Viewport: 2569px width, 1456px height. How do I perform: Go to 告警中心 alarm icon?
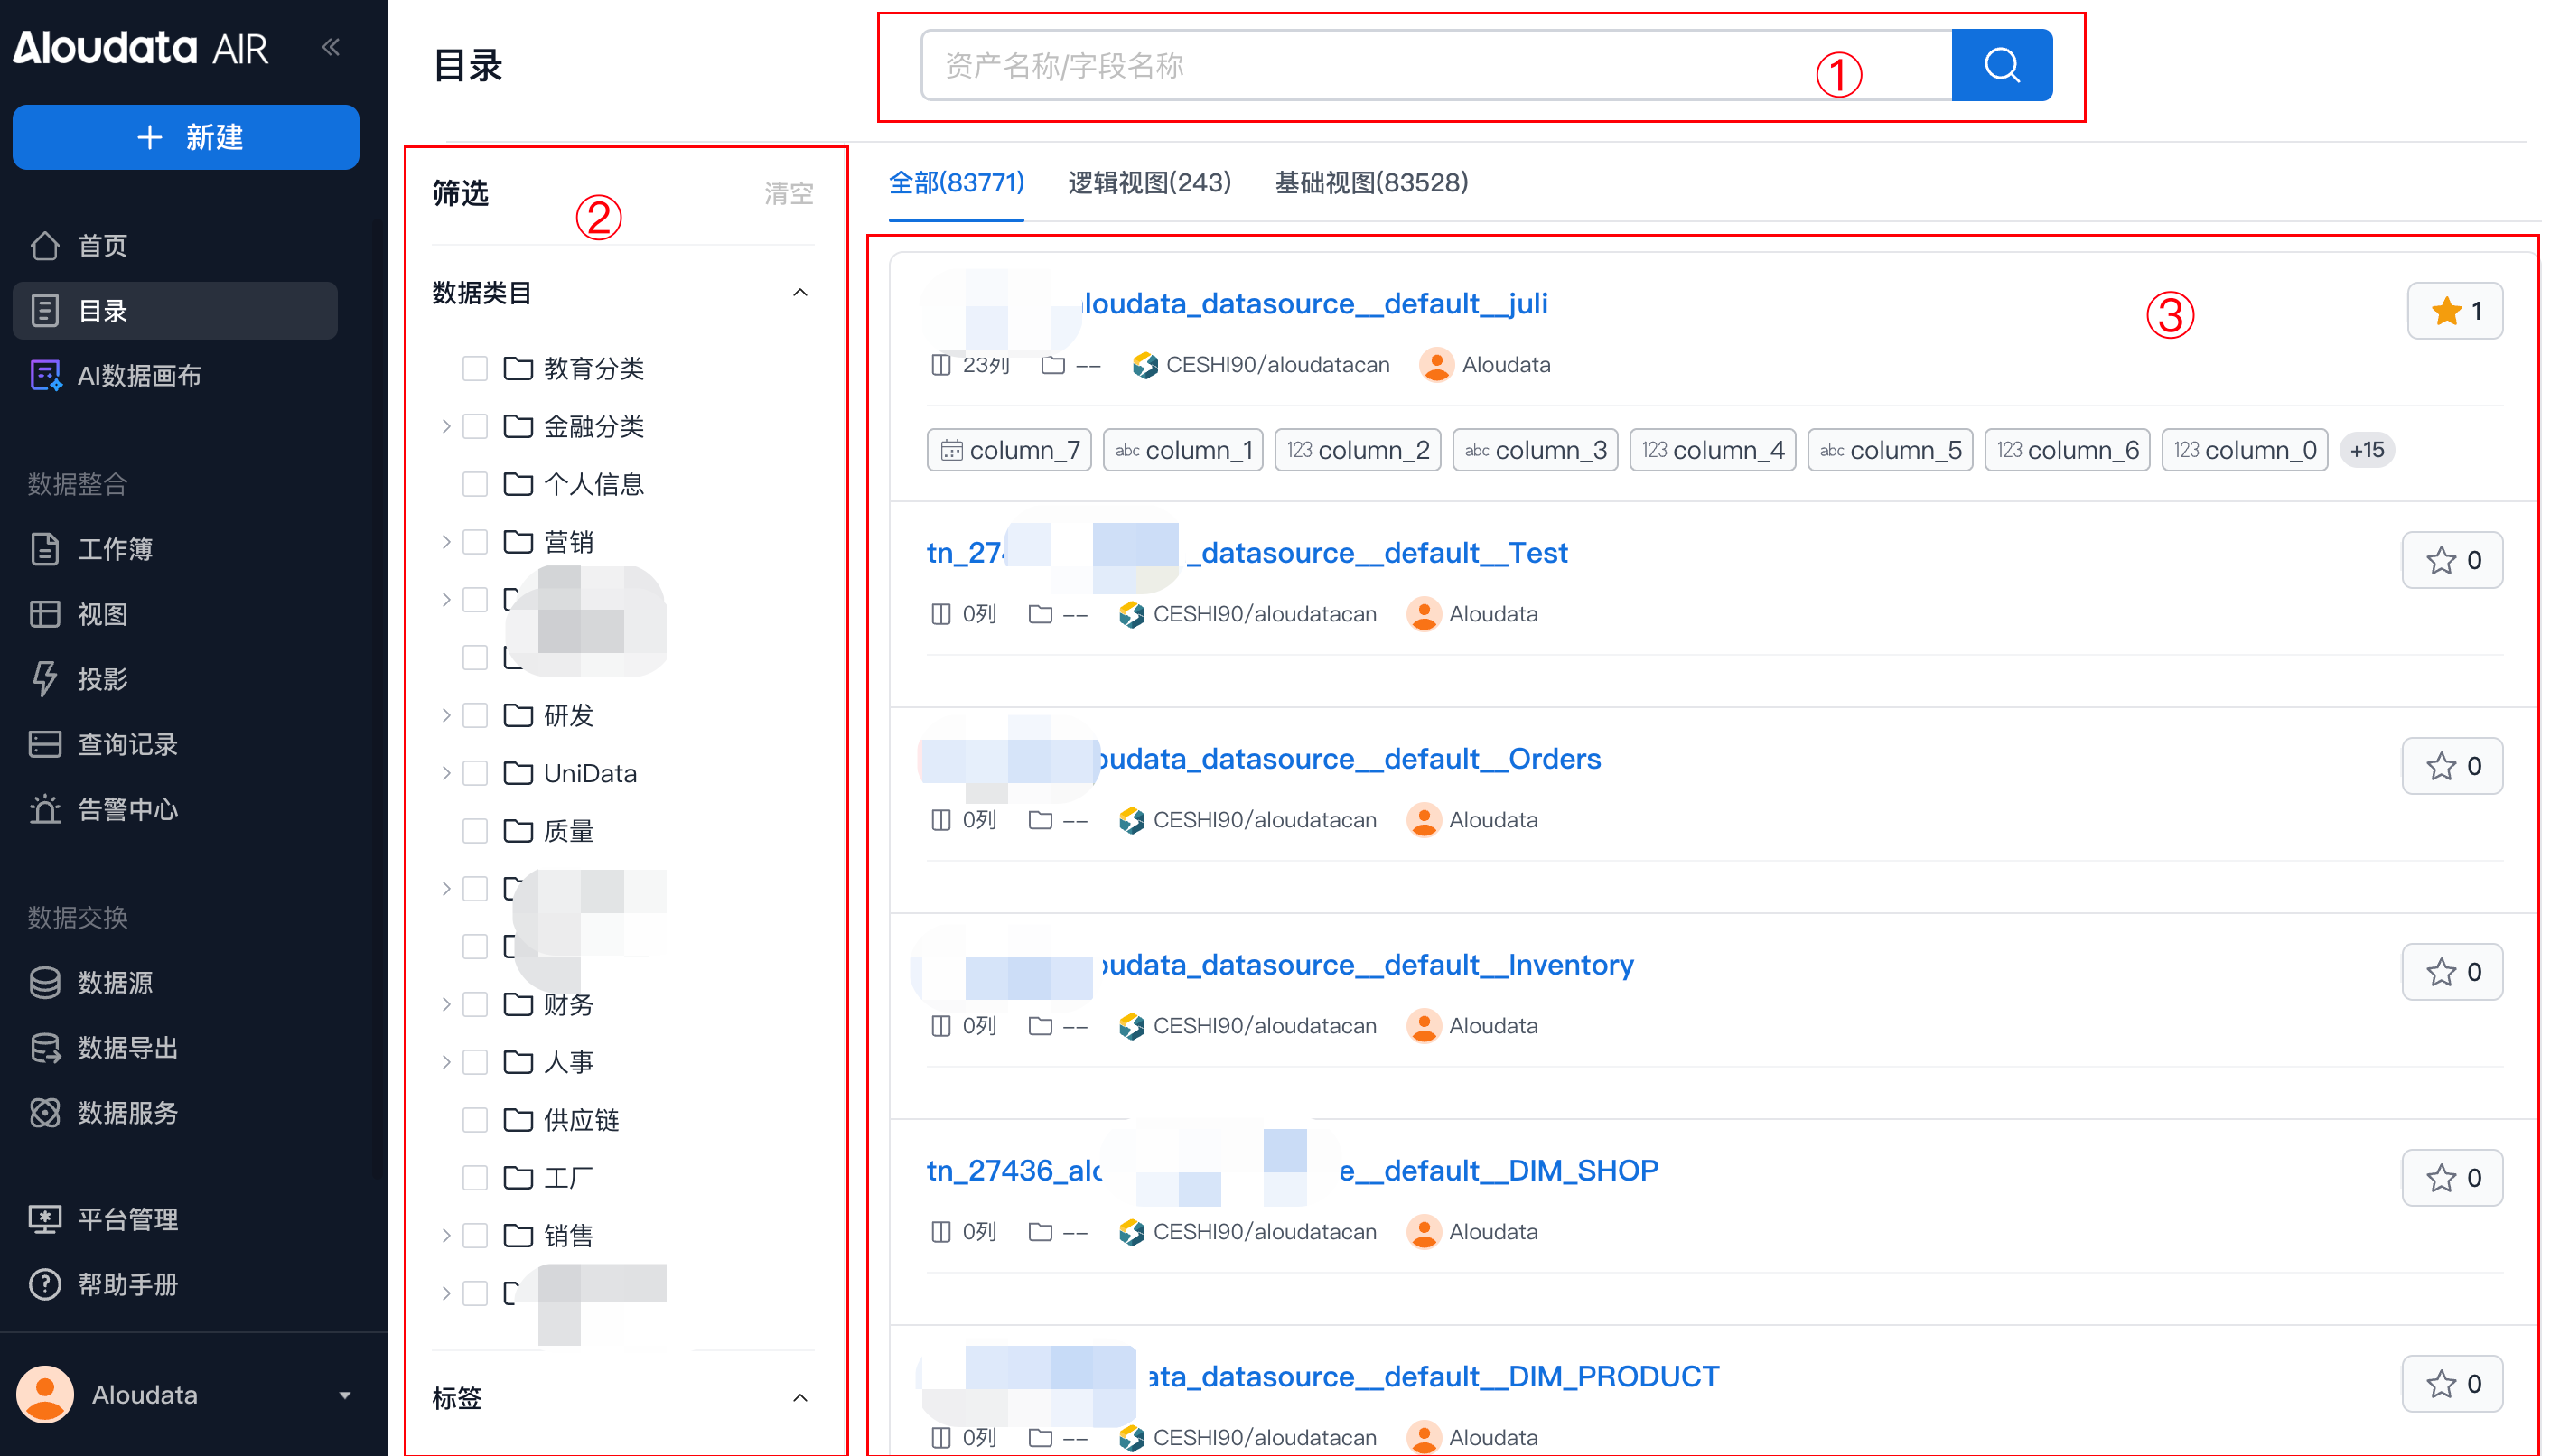pos(45,809)
